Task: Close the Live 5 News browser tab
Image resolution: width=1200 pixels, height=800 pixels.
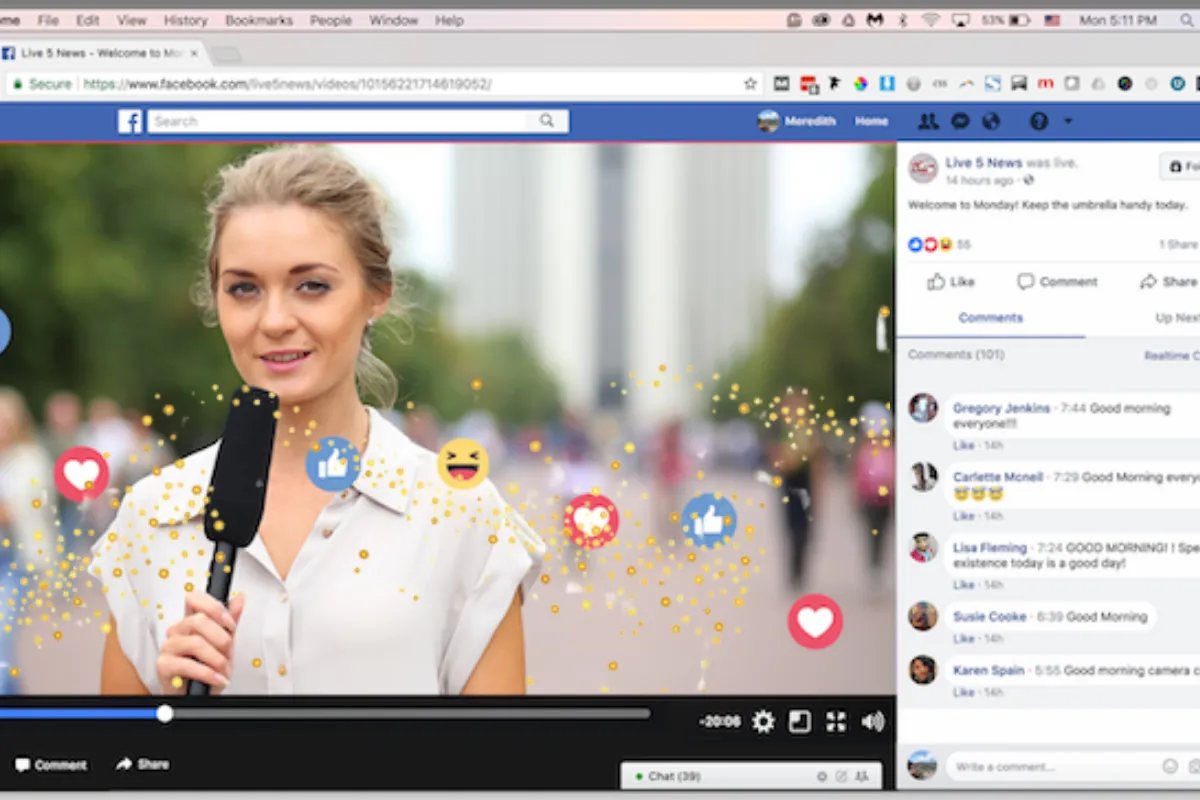Action: 194,53
